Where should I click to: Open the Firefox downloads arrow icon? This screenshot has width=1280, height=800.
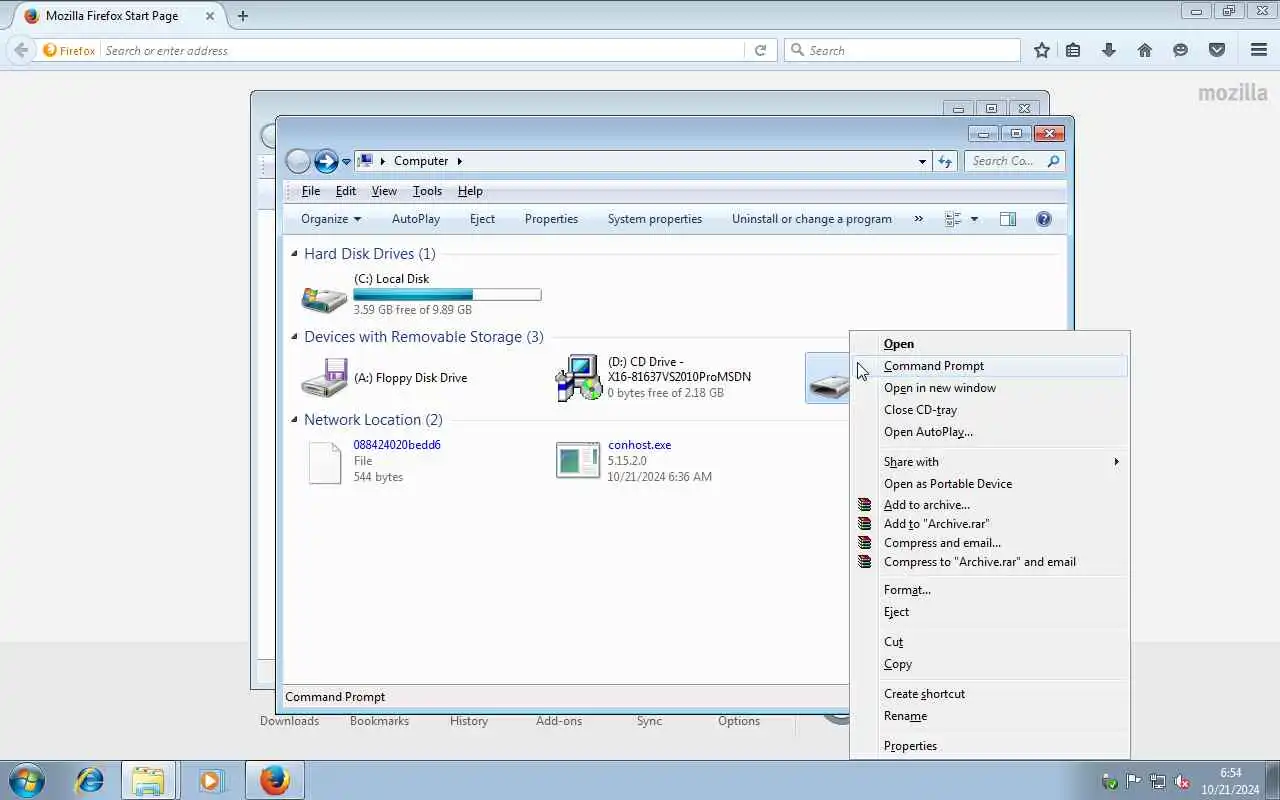click(x=1109, y=50)
